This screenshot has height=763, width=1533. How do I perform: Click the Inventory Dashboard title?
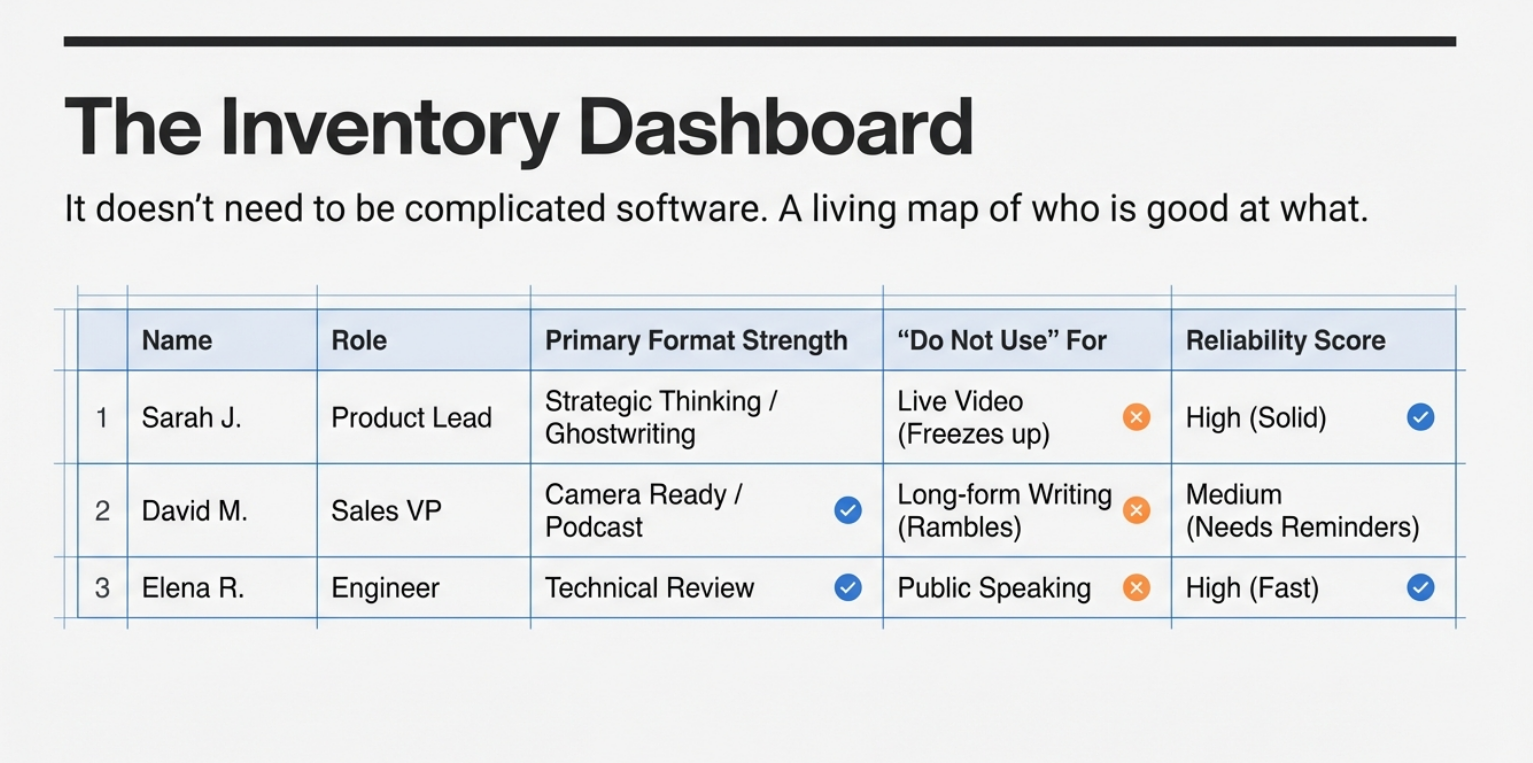click(x=518, y=129)
